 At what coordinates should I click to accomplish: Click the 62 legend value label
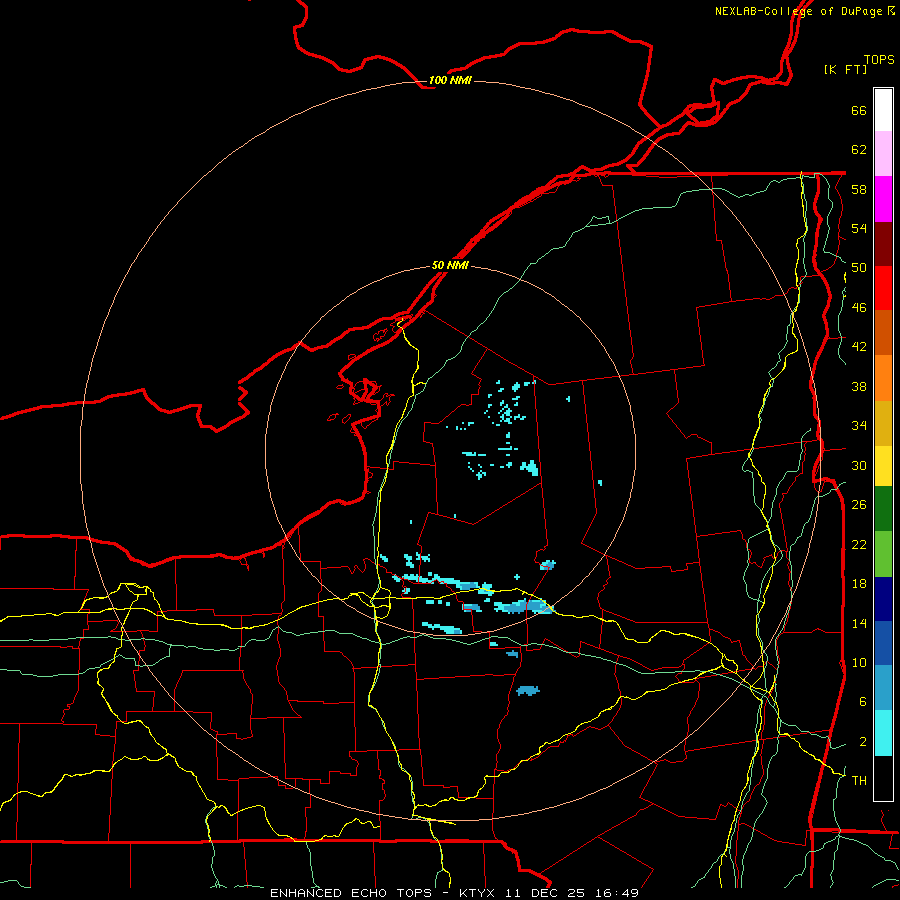[859, 150]
